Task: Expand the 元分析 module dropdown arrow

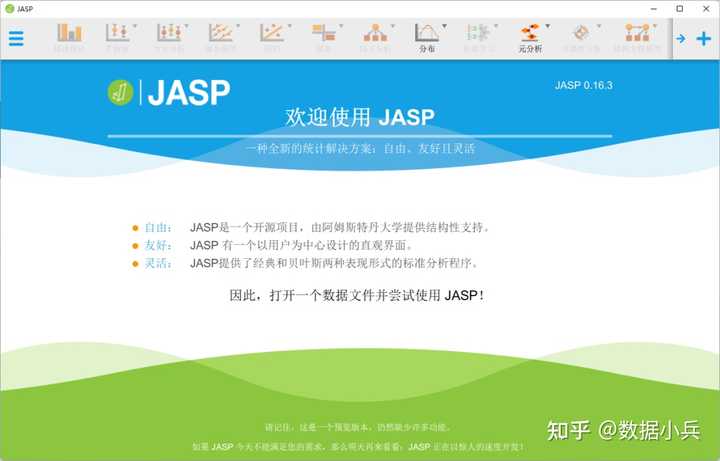Action: 548,26
